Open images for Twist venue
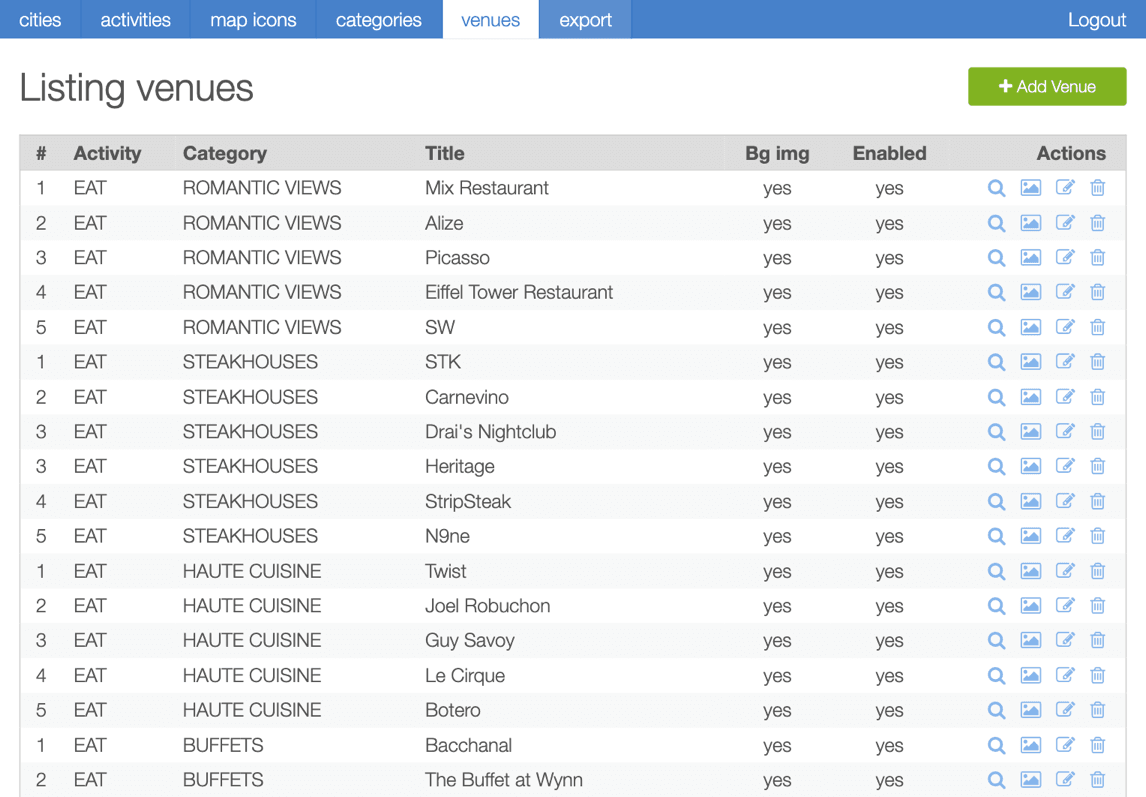 coord(1031,571)
